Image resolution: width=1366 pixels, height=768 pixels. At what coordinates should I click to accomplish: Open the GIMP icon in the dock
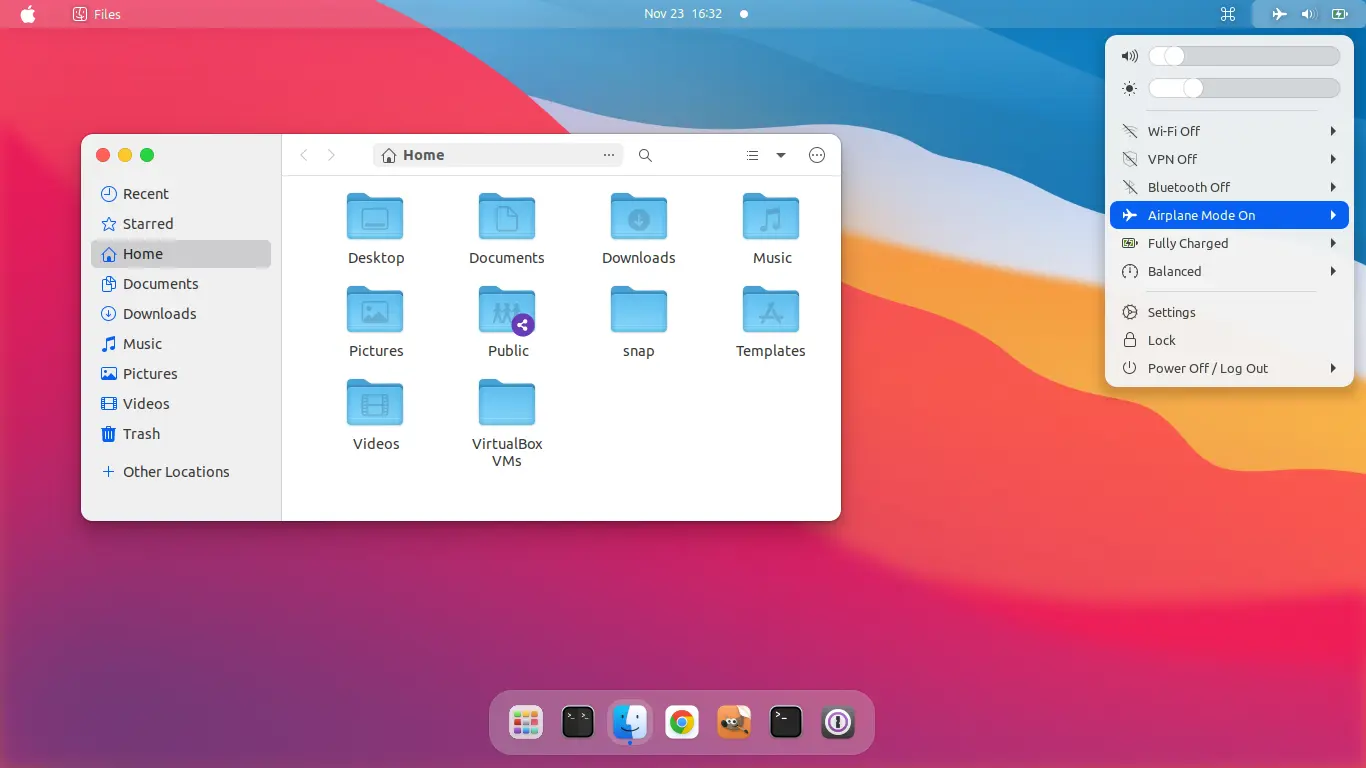point(734,722)
